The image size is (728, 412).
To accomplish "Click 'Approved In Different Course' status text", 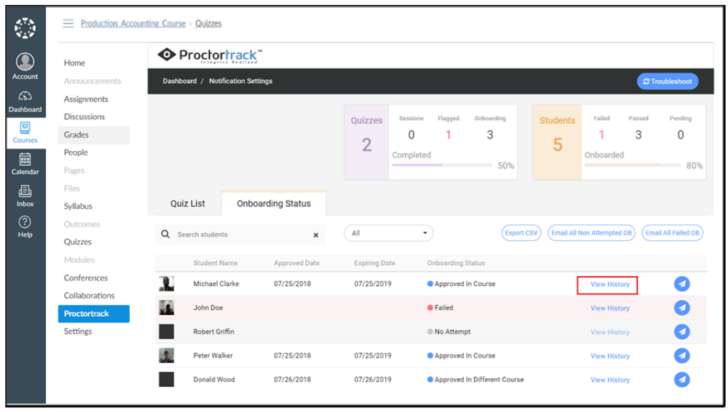I will [479, 379].
